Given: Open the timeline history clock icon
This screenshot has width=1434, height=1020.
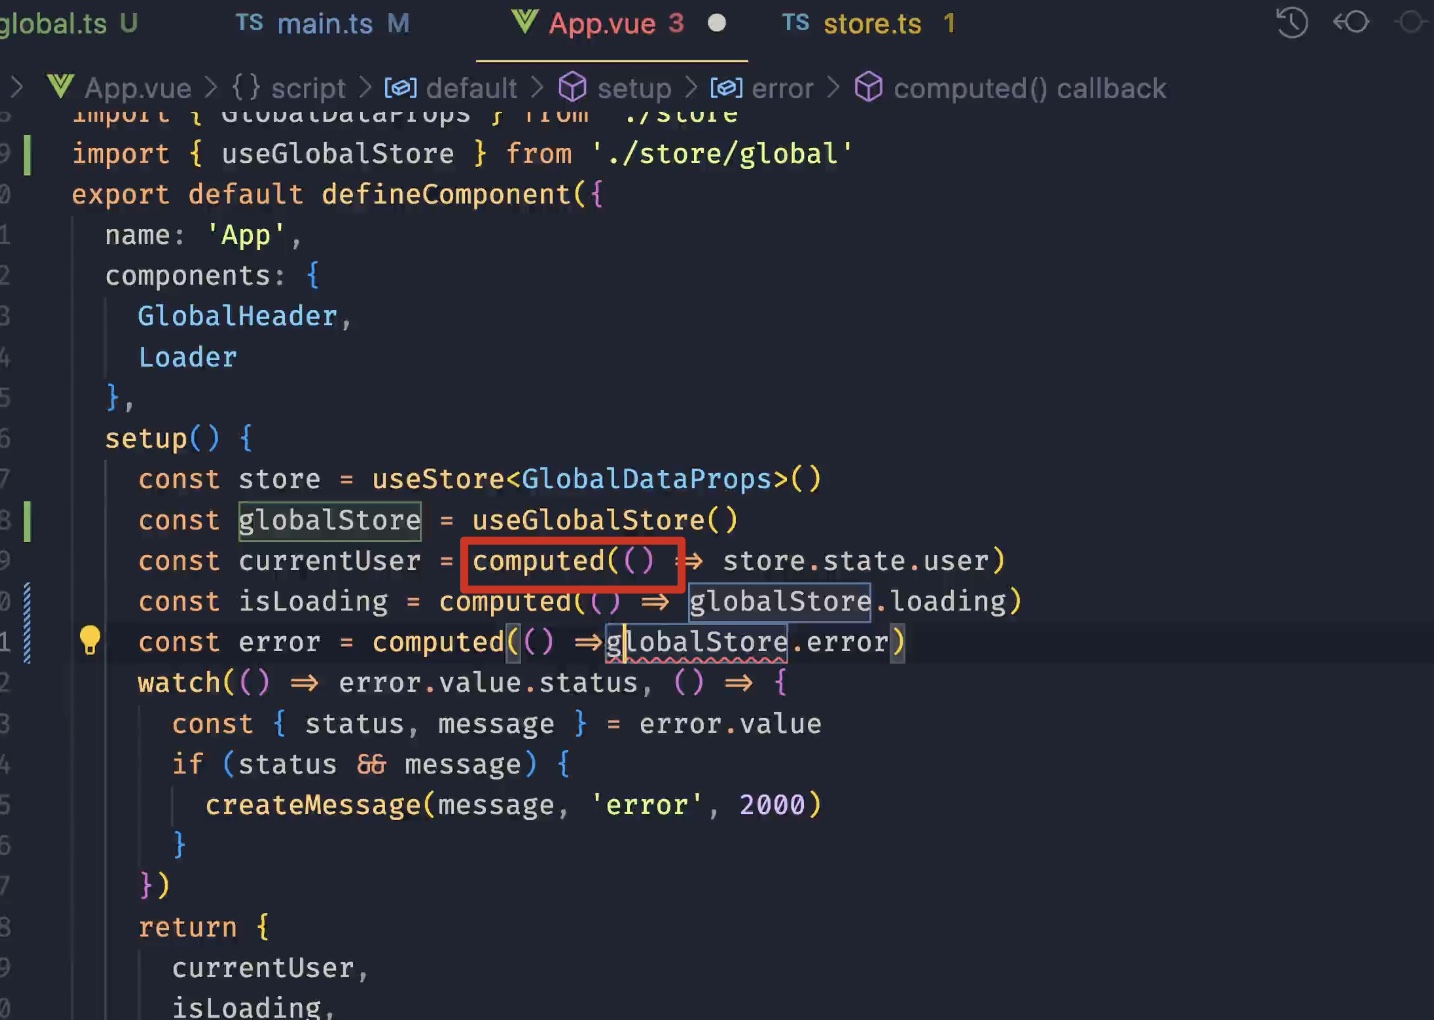Looking at the screenshot, I should (1292, 22).
